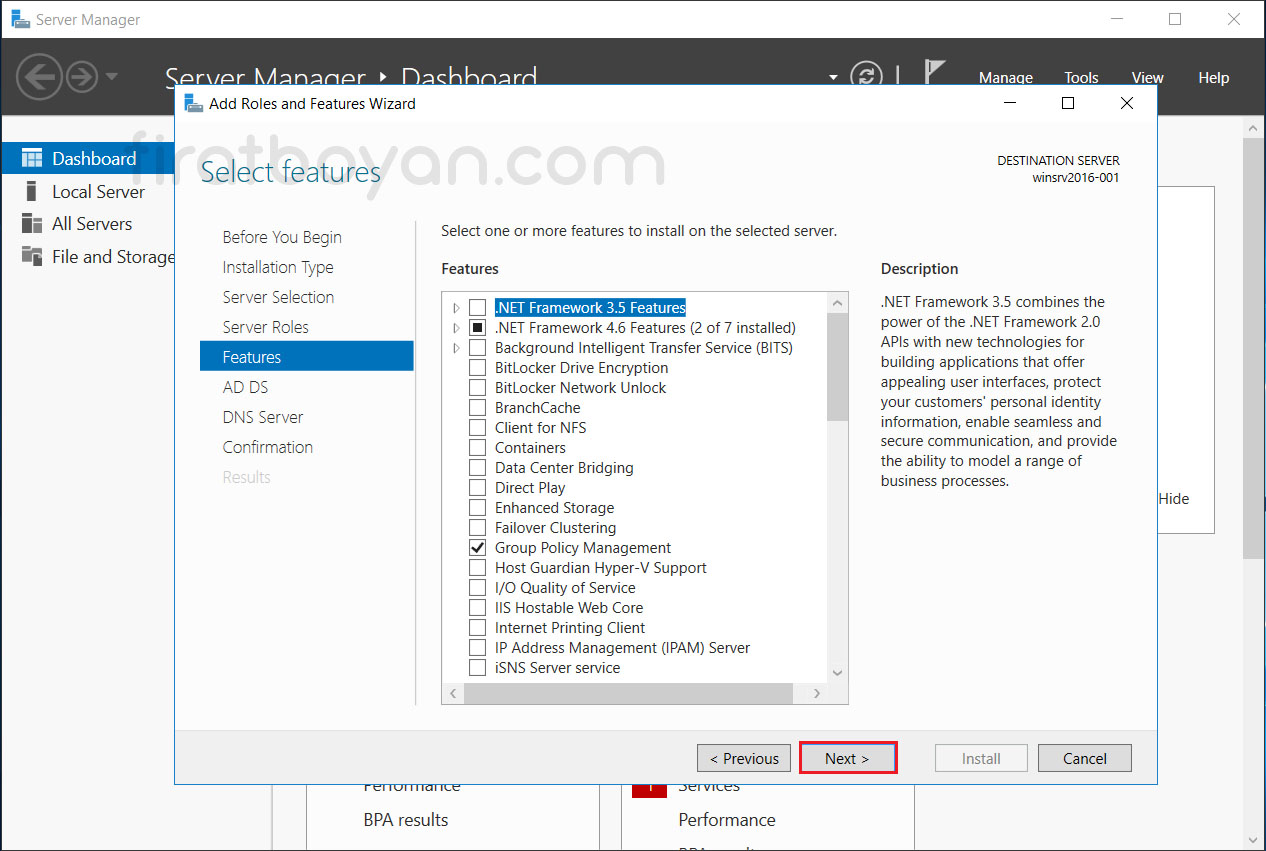Check Data Center Bridging

pyautogui.click(x=478, y=468)
